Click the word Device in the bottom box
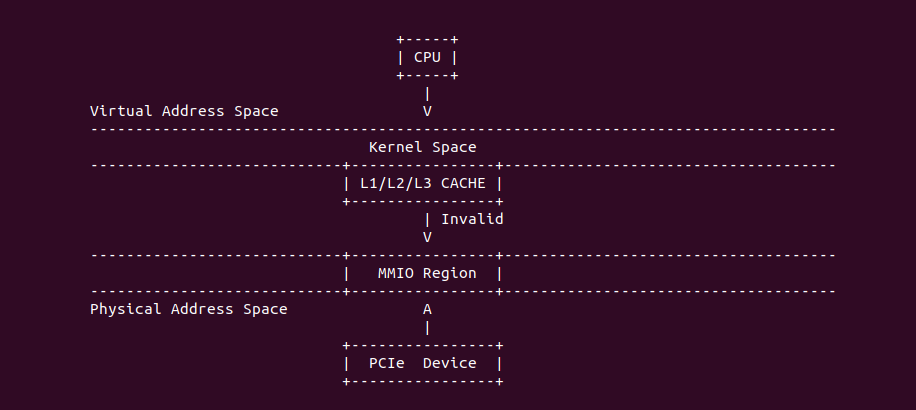 (449, 363)
